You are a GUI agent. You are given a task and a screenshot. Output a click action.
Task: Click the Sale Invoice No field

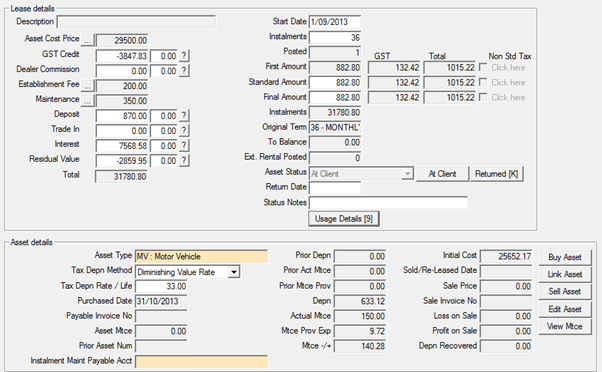coord(506,301)
